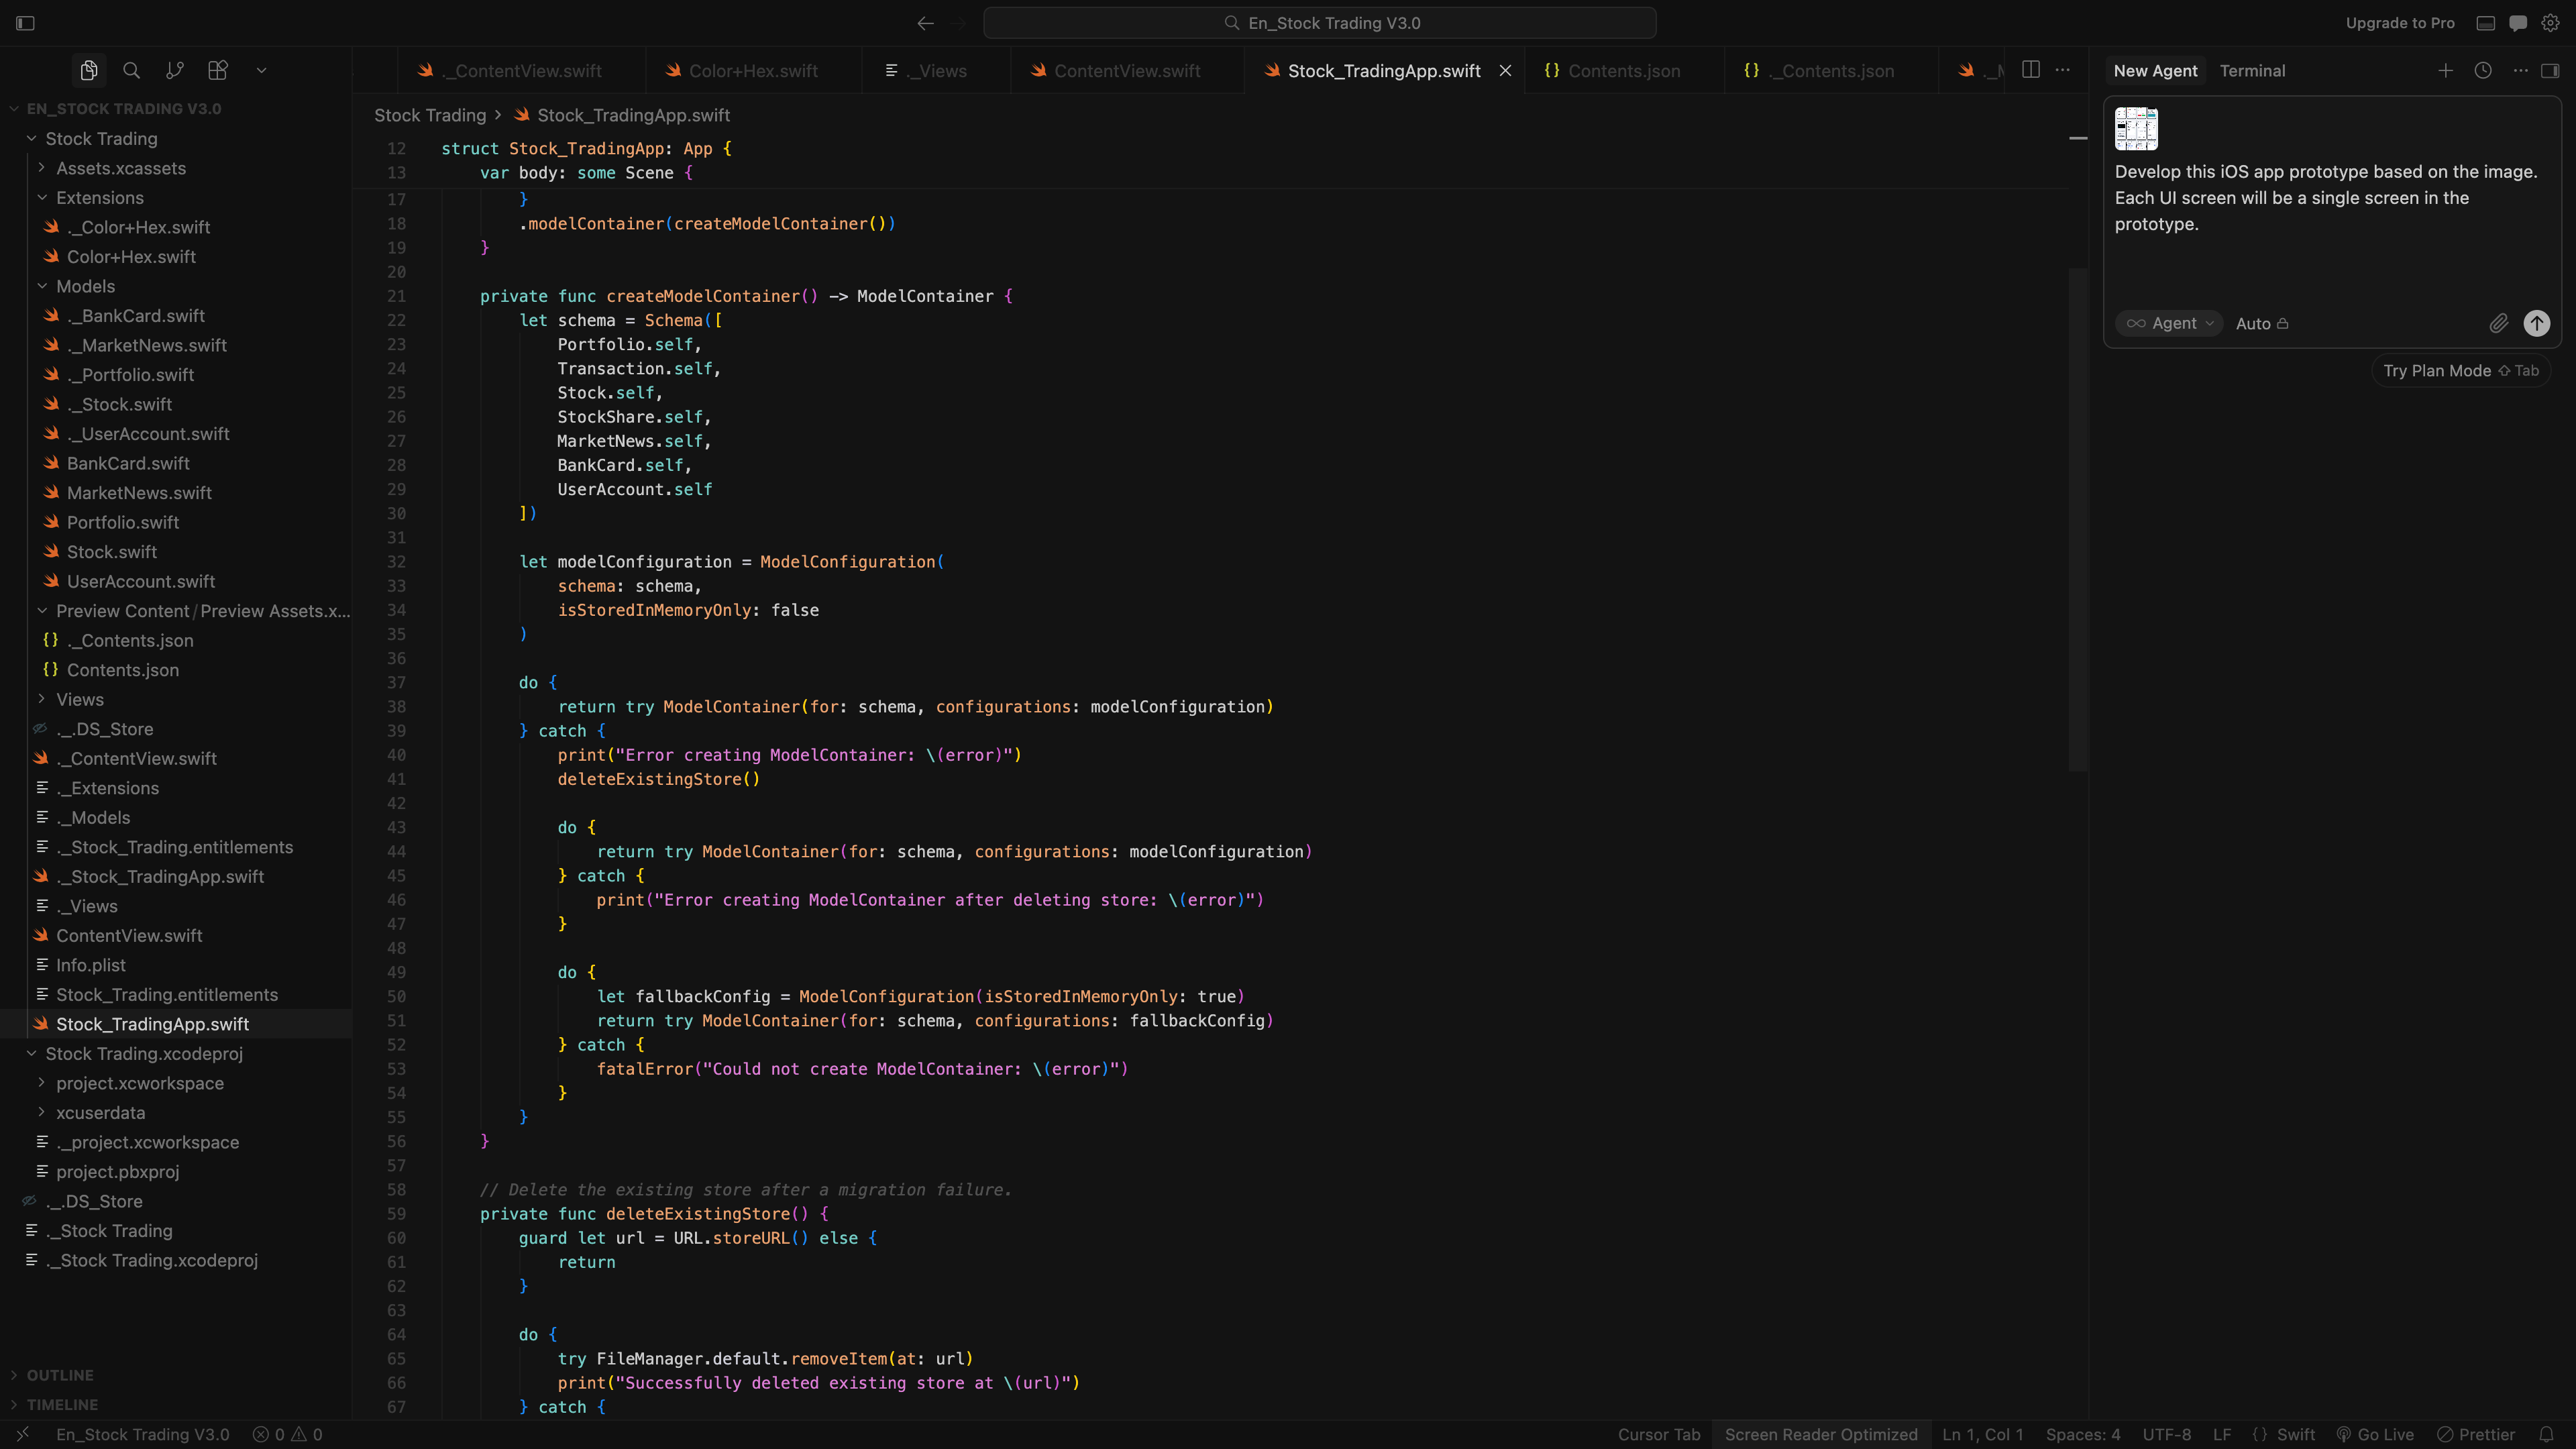Click Try Plan Mode button
This screenshot has width=2576, height=1449.
(x=2461, y=370)
